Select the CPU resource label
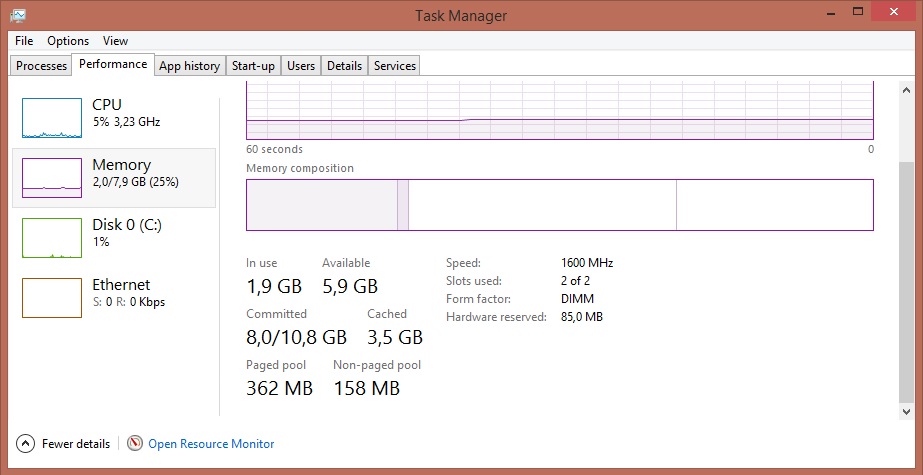Viewport: 923px width, 475px height. [x=107, y=105]
